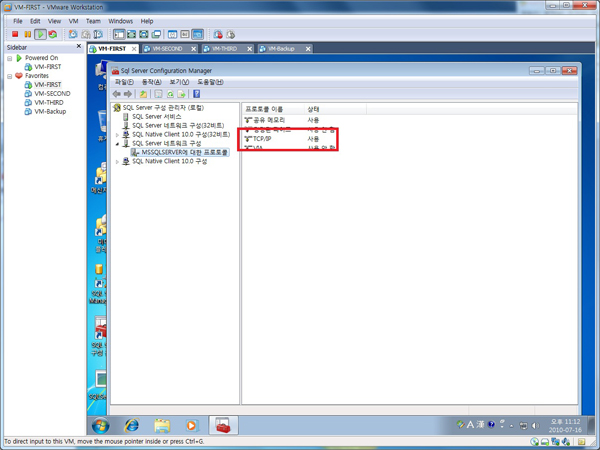Select SQL Server 서비스 tree node
This screenshot has width=600, height=450.
[157, 117]
